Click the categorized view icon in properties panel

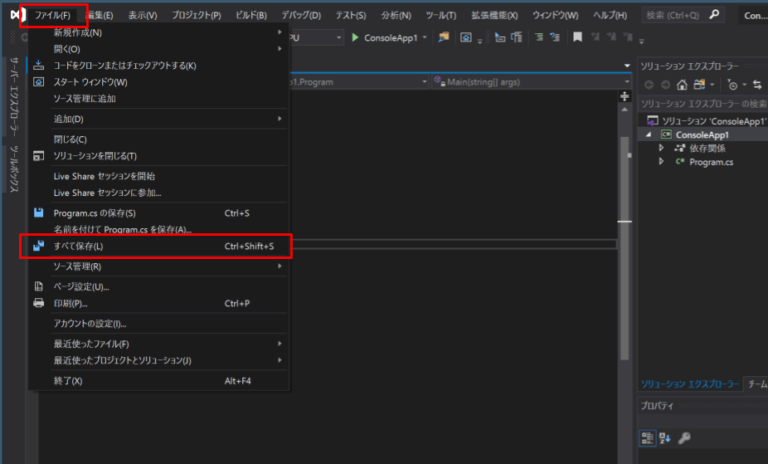tap(648, 438)
